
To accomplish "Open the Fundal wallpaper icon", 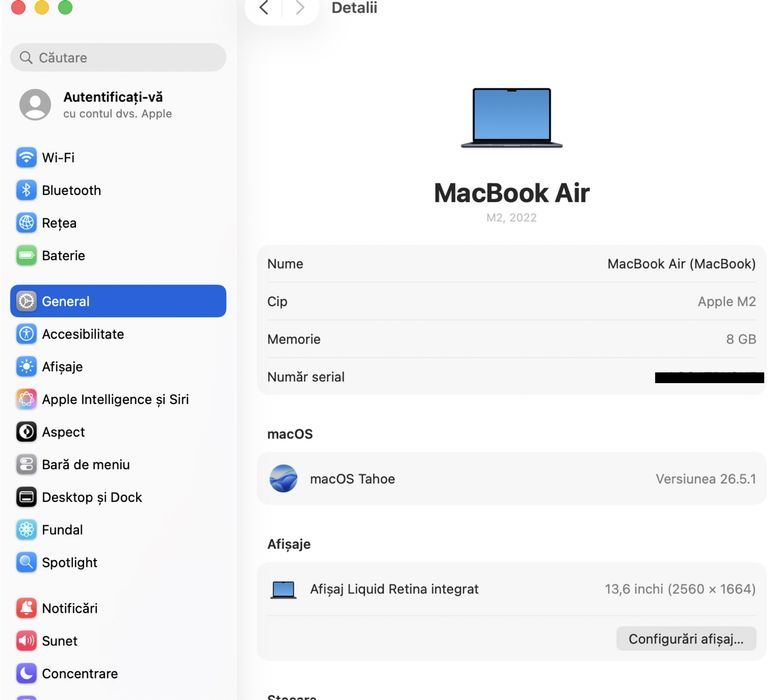I will click(x=26, y=530).
